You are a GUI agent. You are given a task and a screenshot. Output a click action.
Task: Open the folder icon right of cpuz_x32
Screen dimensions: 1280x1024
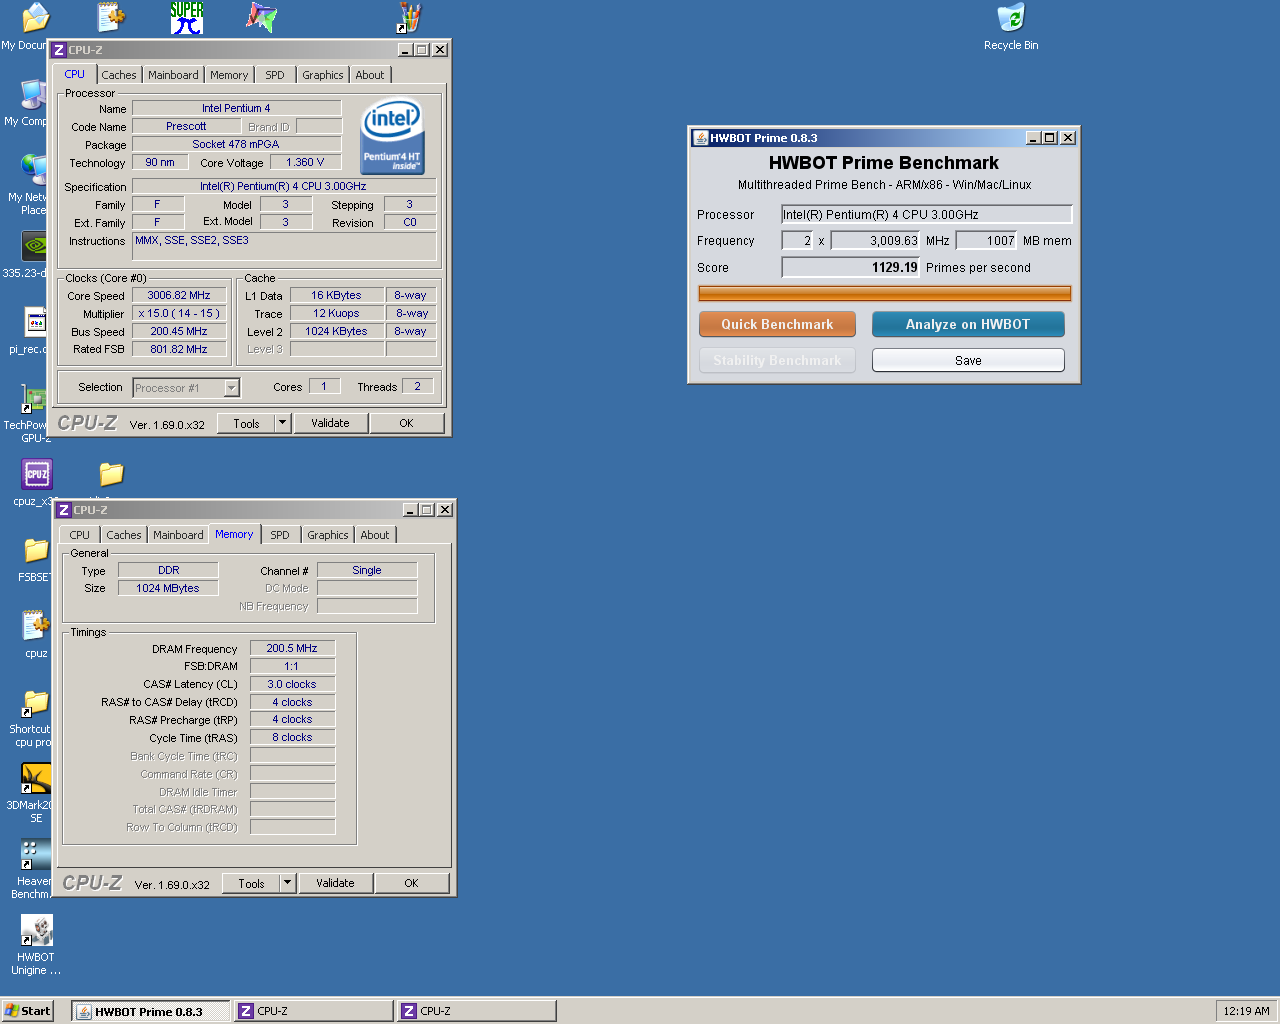[111, 474]
